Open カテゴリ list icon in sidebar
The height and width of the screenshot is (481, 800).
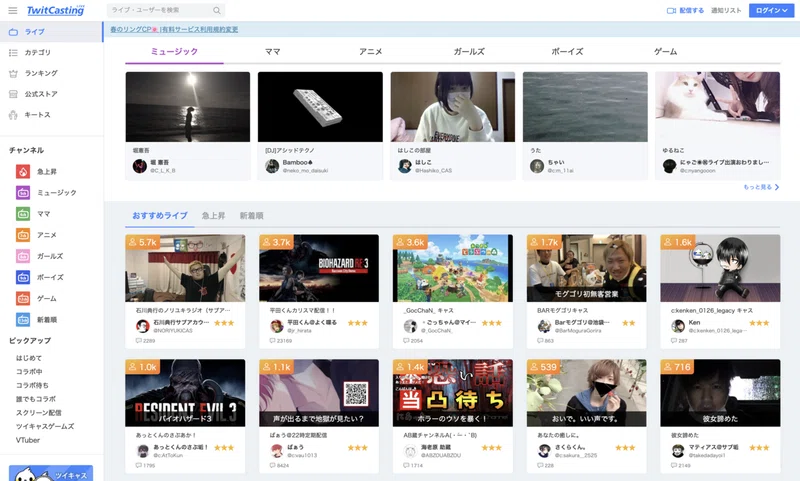[x=13, y=53]
